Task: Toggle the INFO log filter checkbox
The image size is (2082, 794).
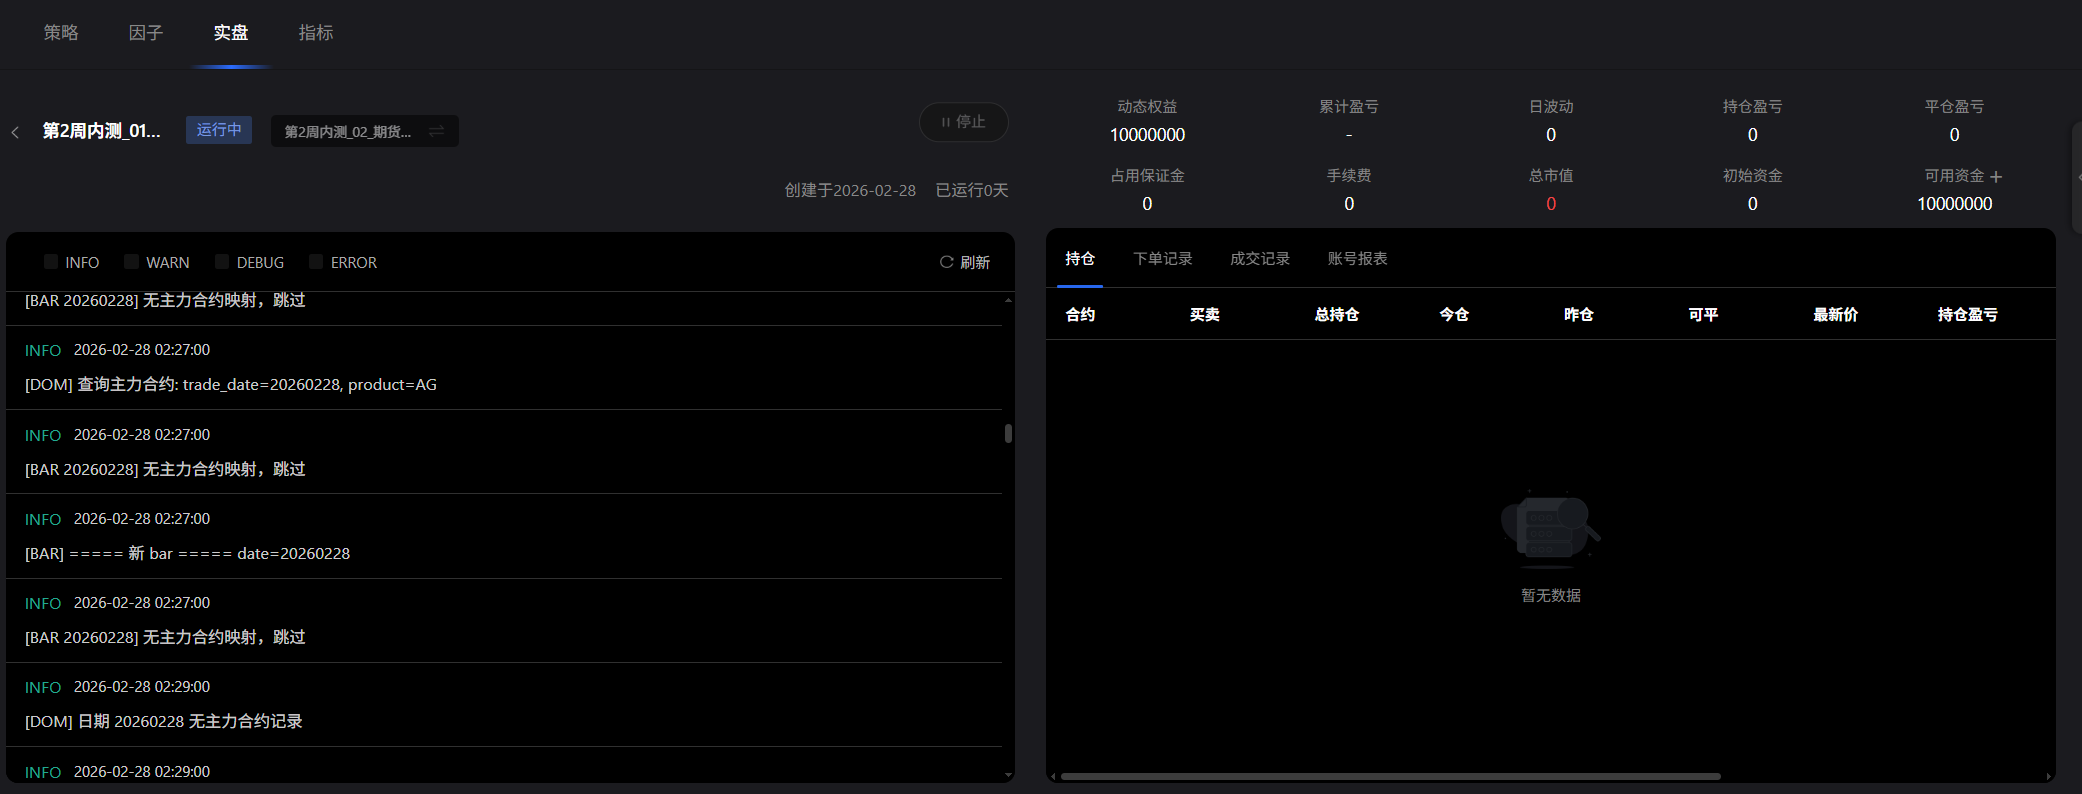Action: pos(51,262)
